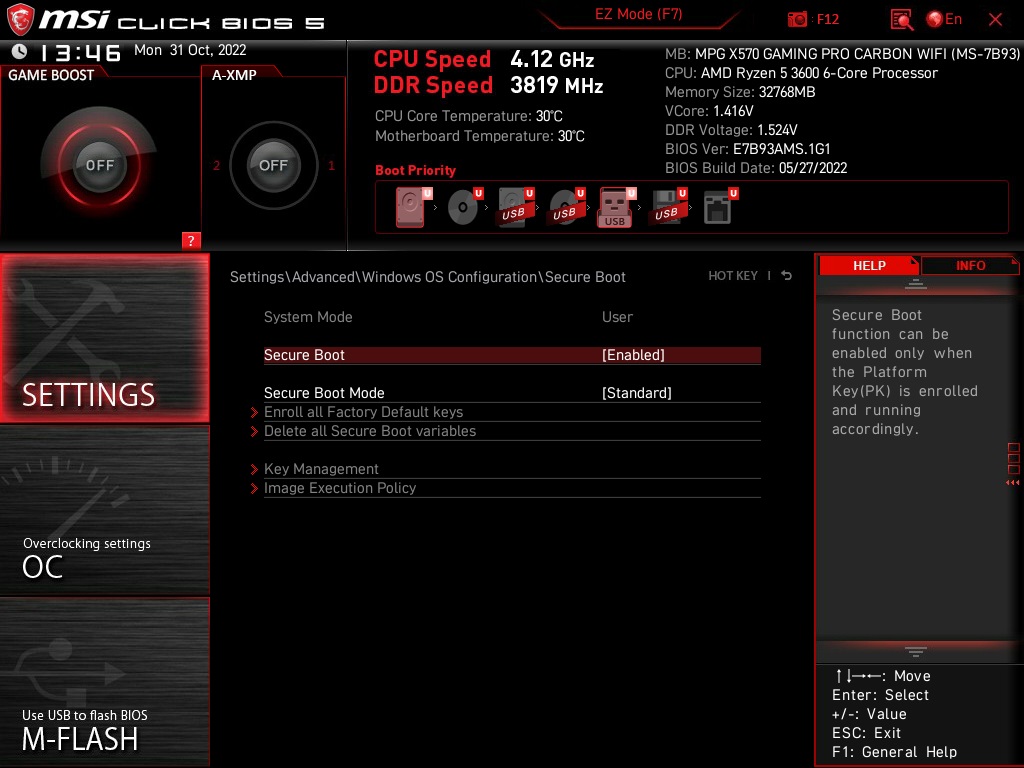1024x768 pixels.
Task: Click the CPU Speed 4.12 GHz value
Action: click(x=552, y=59)
